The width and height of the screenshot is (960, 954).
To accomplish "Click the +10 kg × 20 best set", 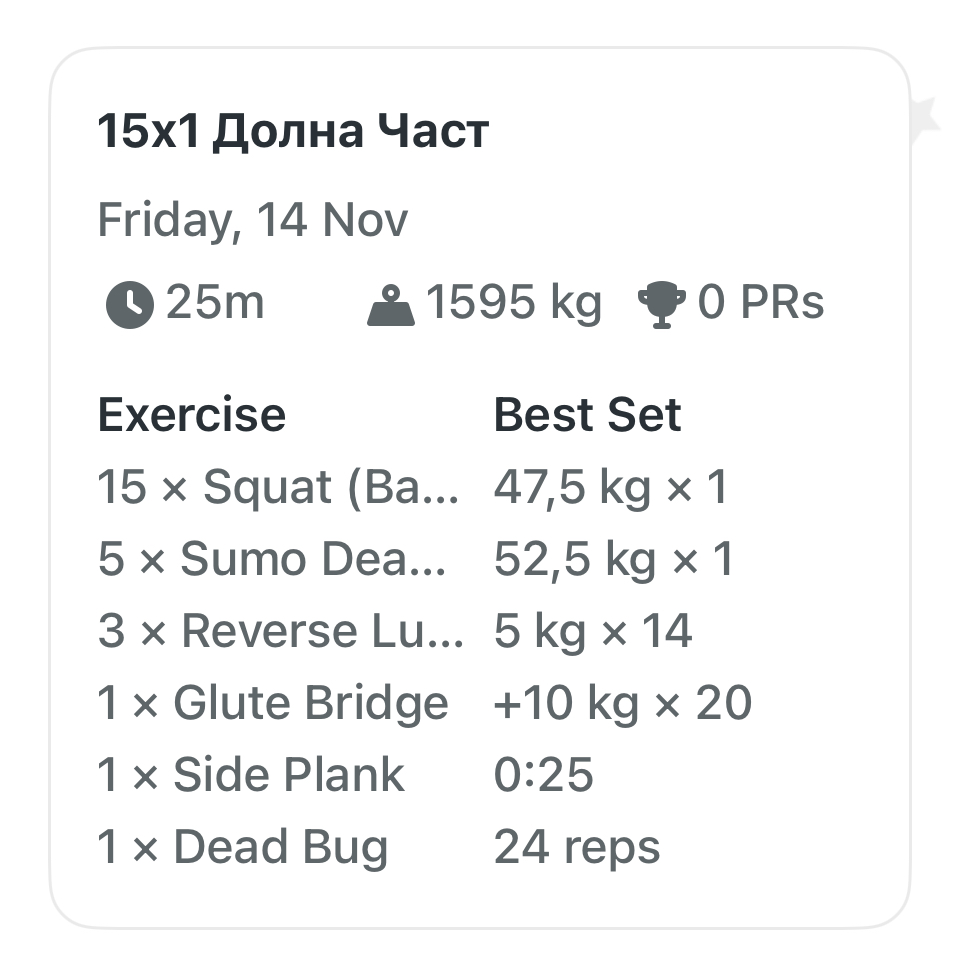I will point(622,704).
